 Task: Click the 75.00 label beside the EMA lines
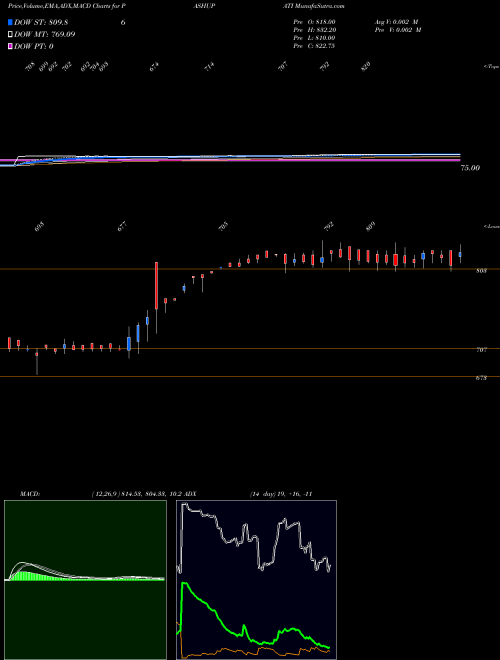point(470,168)
